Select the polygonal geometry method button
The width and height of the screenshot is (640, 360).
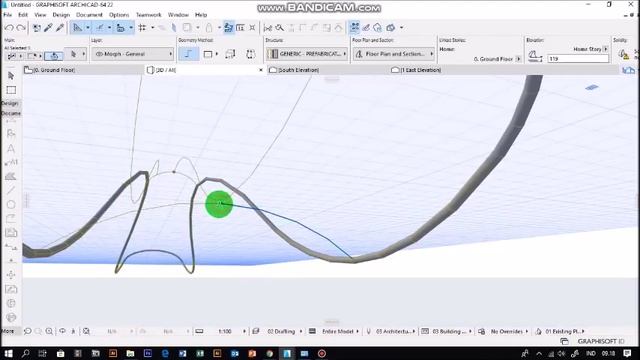pyautogui.click(x=188, y=54)
